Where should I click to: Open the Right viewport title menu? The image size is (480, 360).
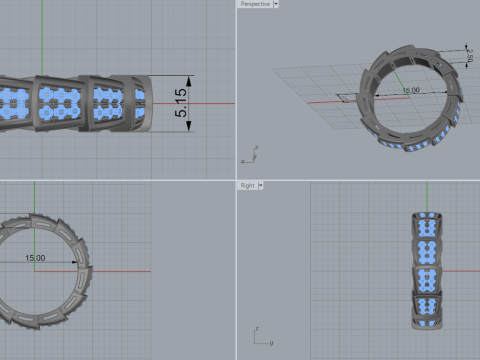click(247, 186)
